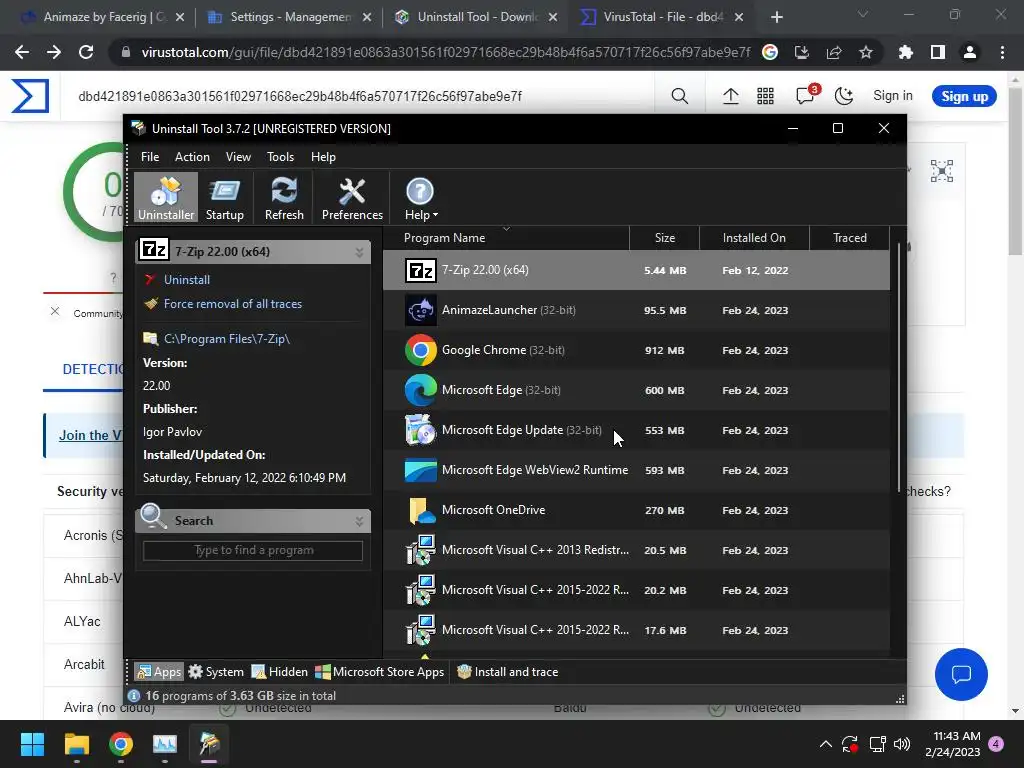
Task: Click the Search panel magnifier icon
Action: [154, 517]
